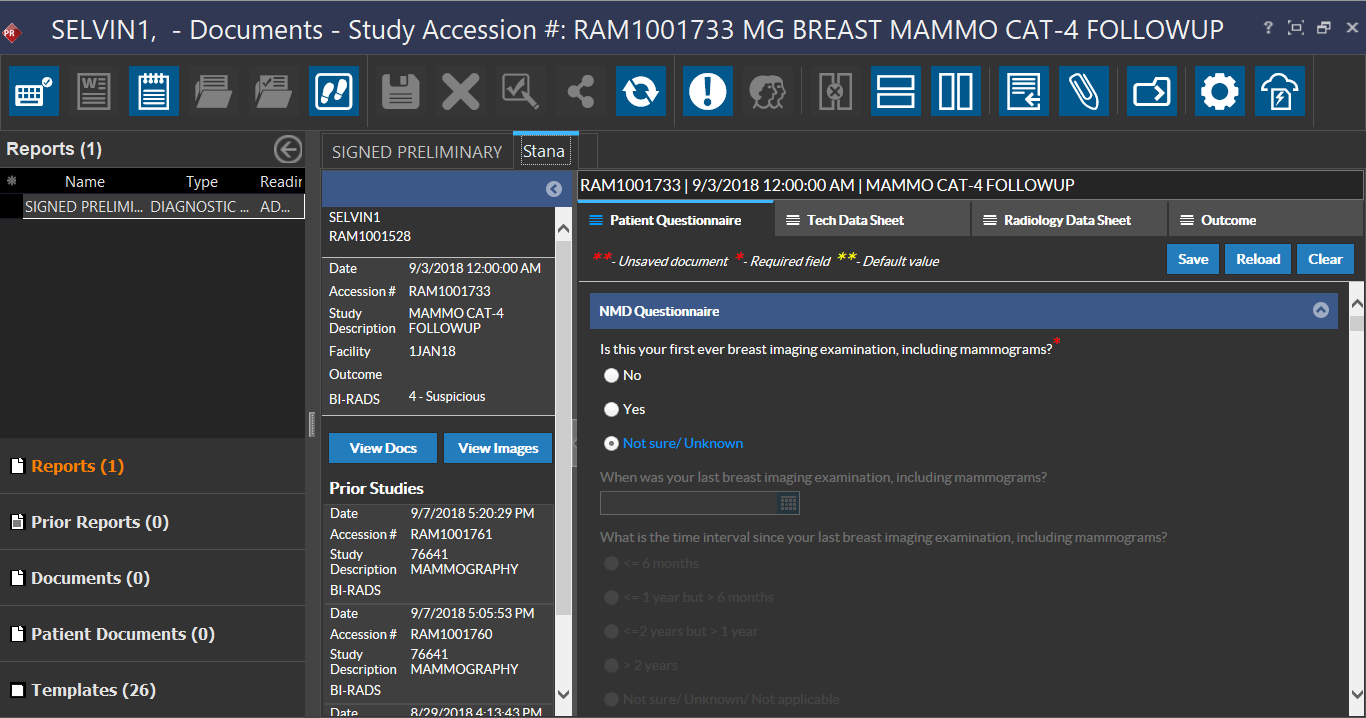This screenshot has height=718, width=1366.
Task: Switch to vertical split layout icon
Action: [955, 91]
